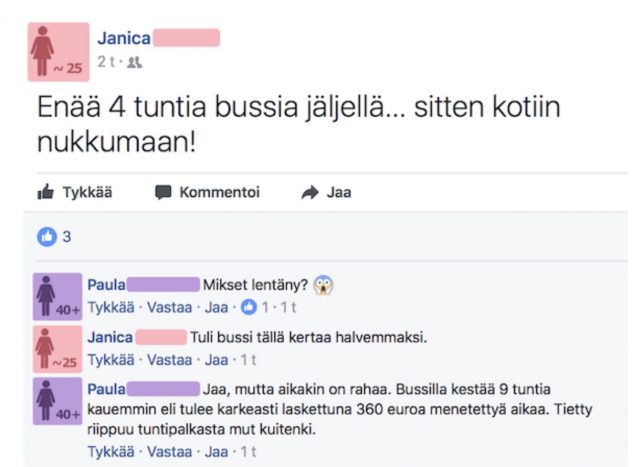Click the shocked face emoji in Paula's comment

click(x=323, y=285)
